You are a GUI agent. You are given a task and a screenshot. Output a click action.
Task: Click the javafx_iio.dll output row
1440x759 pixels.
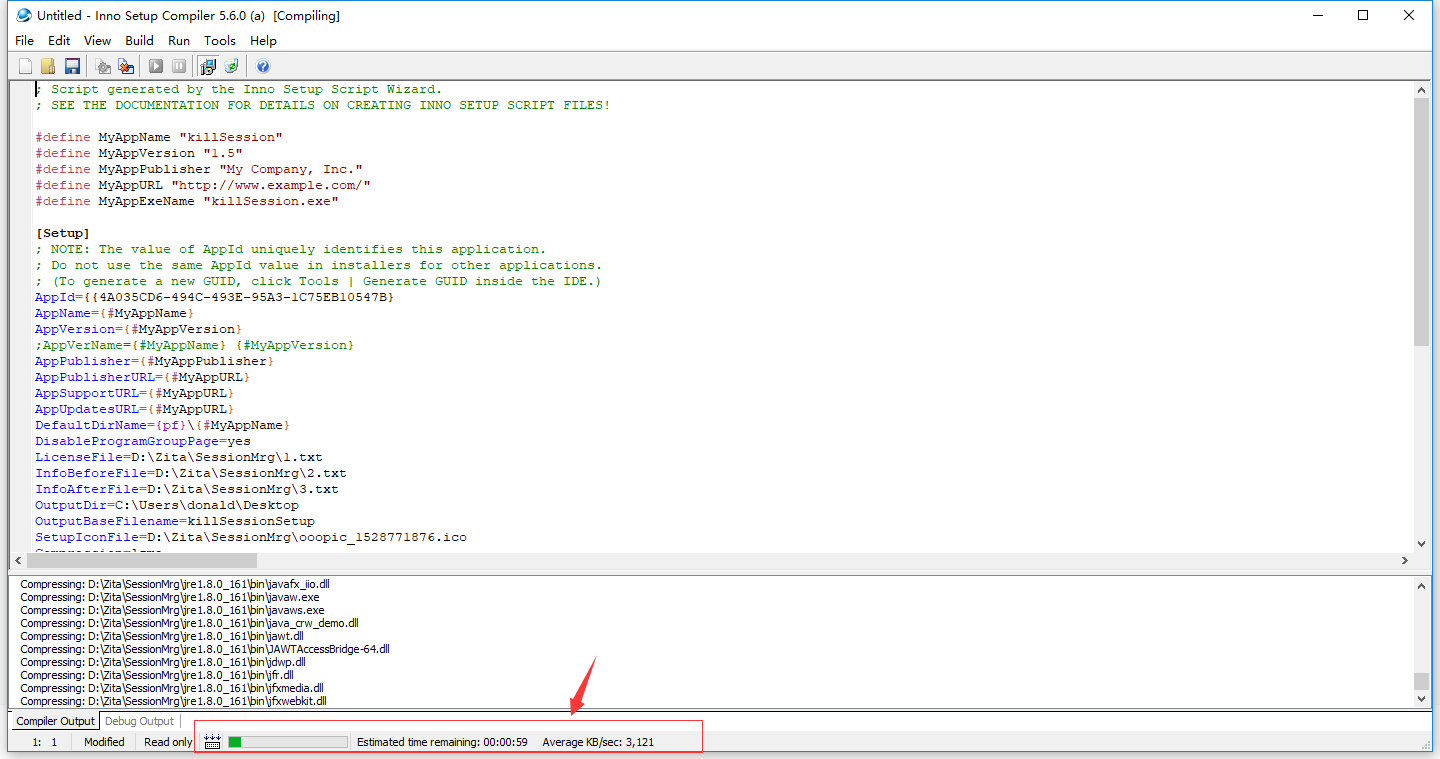coord(175,584)
